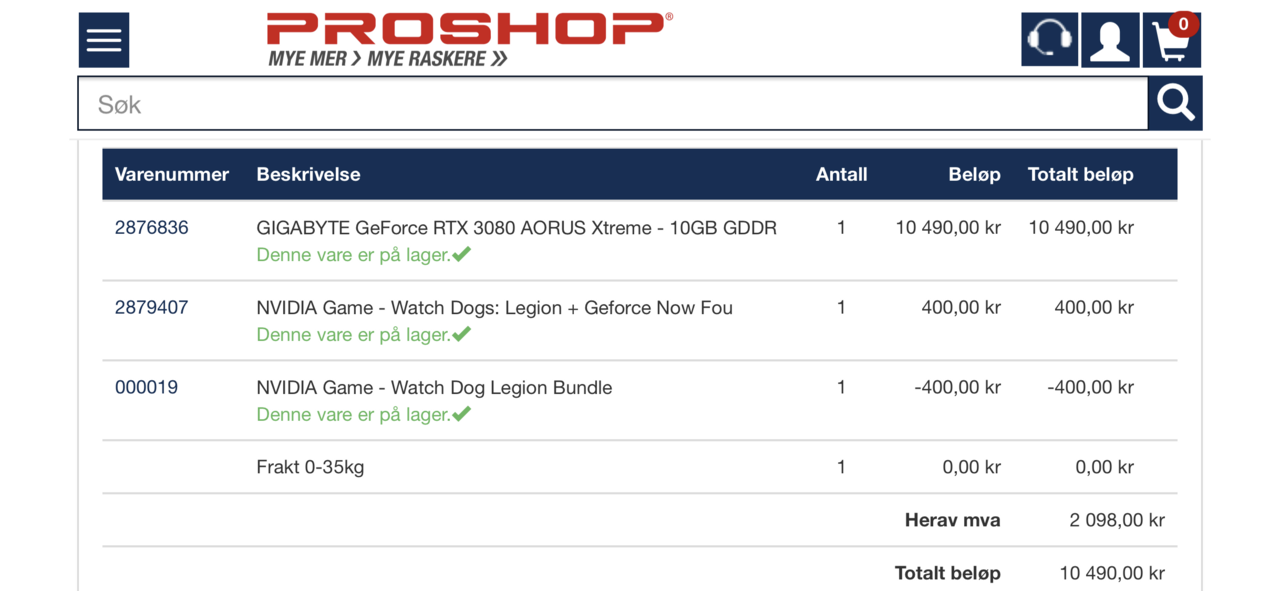The width and height of the screenshot is (1280, 591).
Task: Click the Antall column header
Action: [x=841, y=174]
